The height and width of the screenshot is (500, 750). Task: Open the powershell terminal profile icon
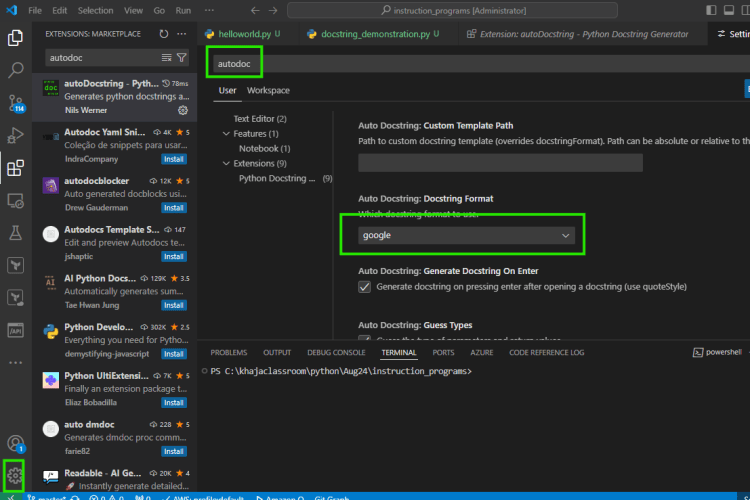click(698, 352)
